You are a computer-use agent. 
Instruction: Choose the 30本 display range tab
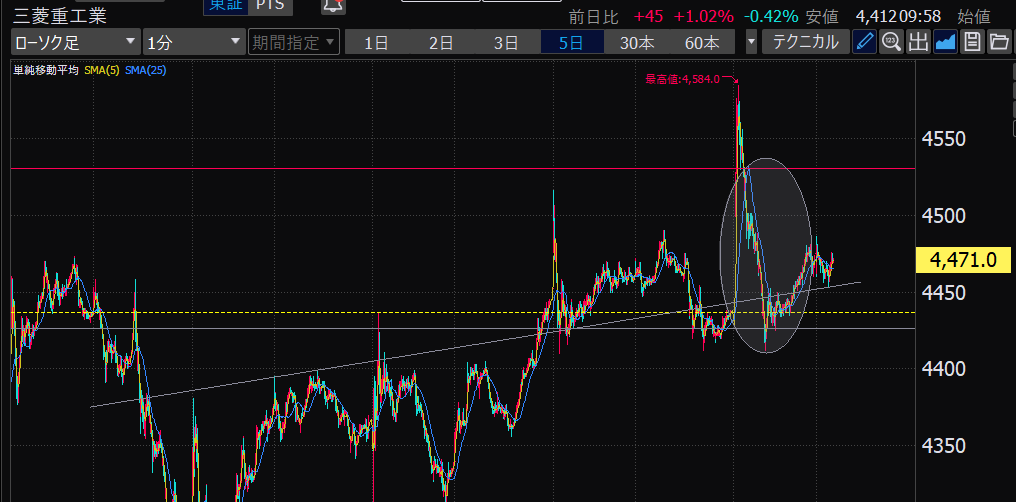pos(637,42)
